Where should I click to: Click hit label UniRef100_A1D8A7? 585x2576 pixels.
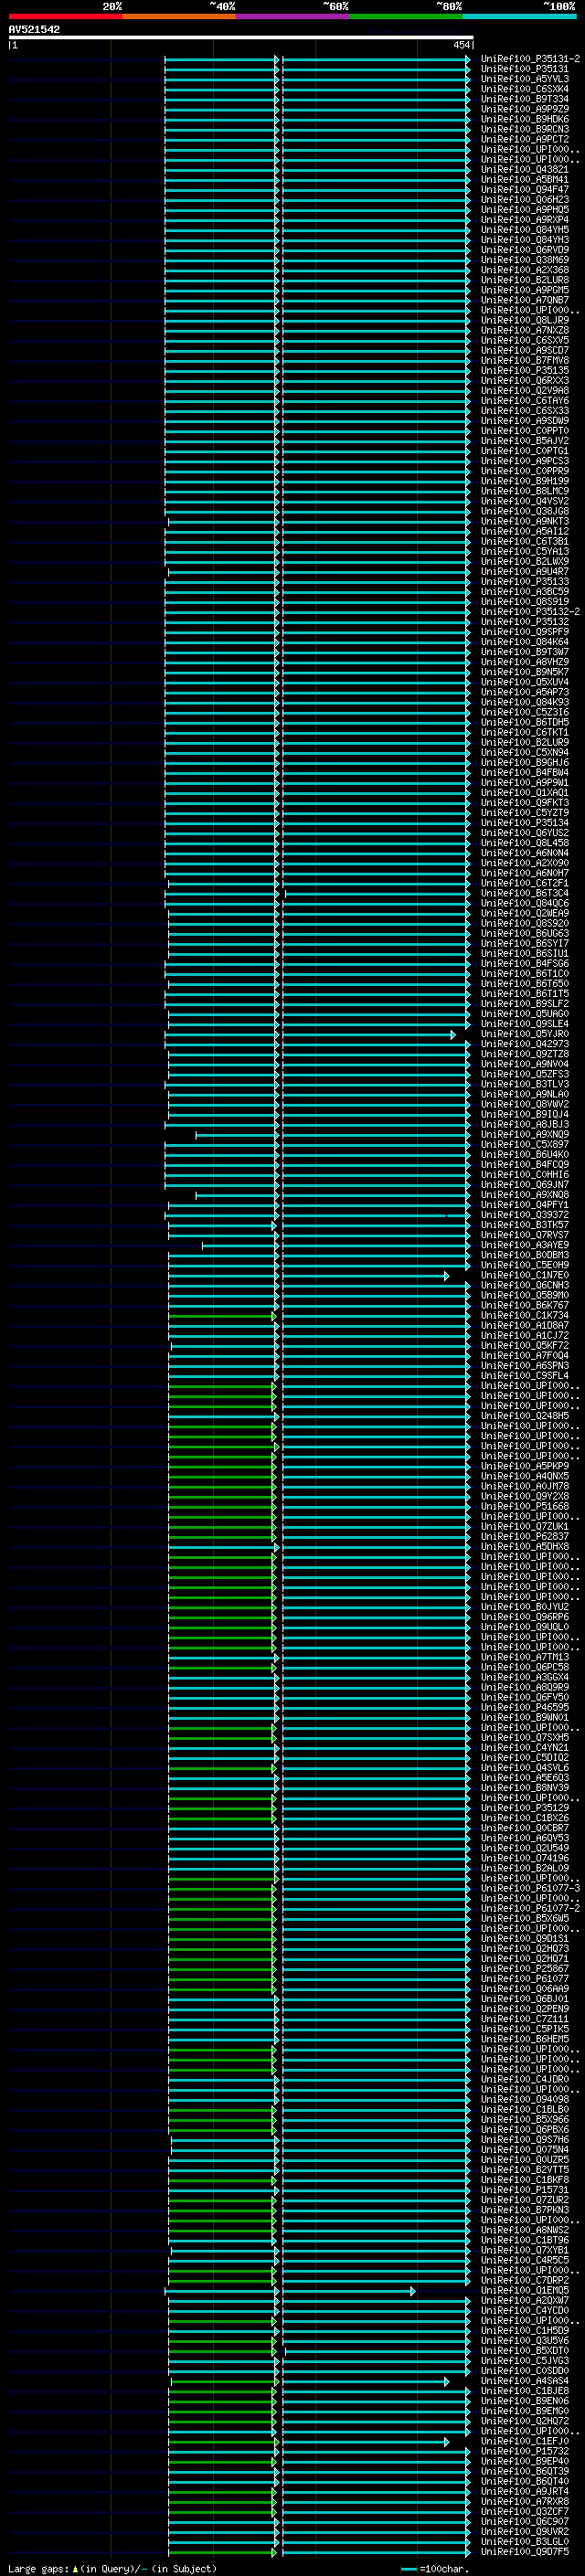coord(525,1325)
